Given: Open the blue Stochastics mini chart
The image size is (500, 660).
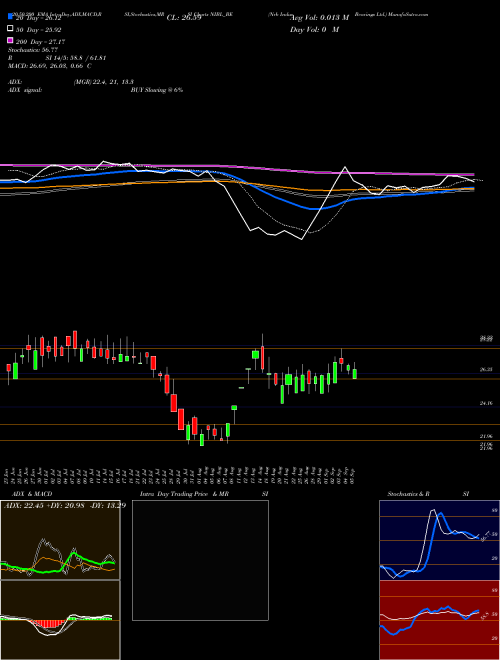Looking at the screenshot, I should 439,540.
